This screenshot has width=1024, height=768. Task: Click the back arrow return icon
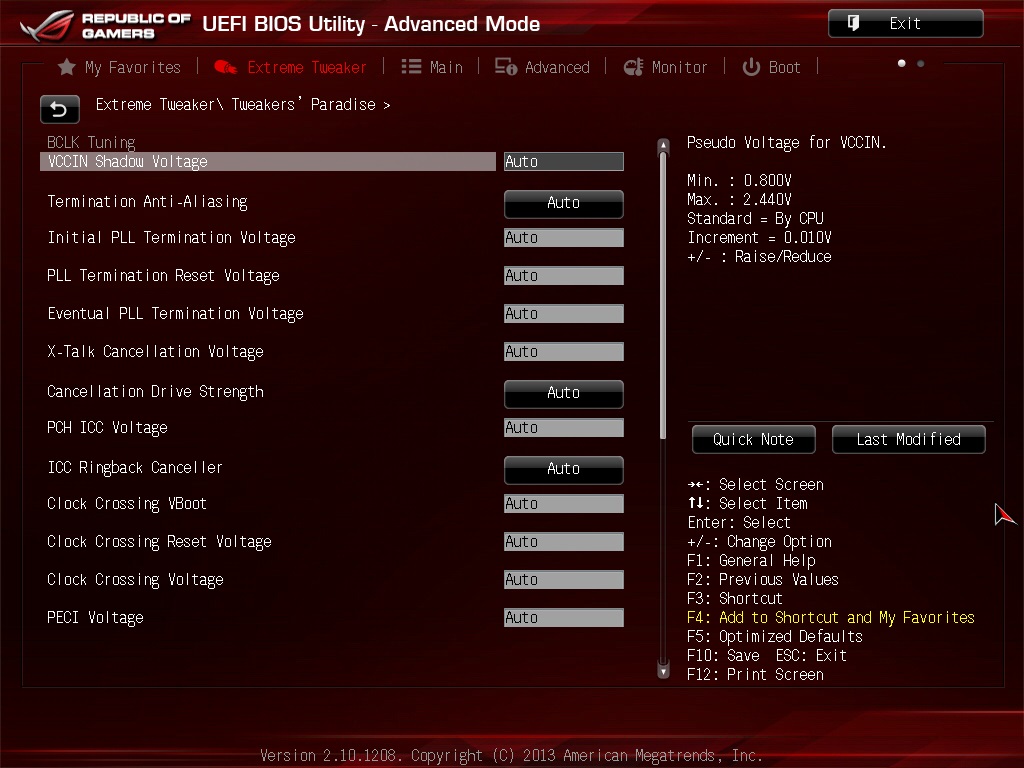point(59,109)
